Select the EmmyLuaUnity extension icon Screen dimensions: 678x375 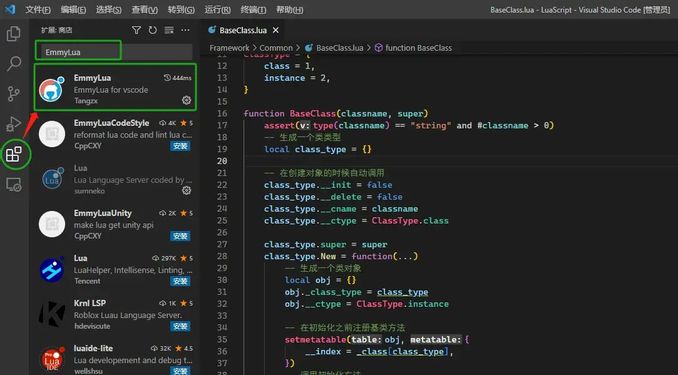click(52, 224)
